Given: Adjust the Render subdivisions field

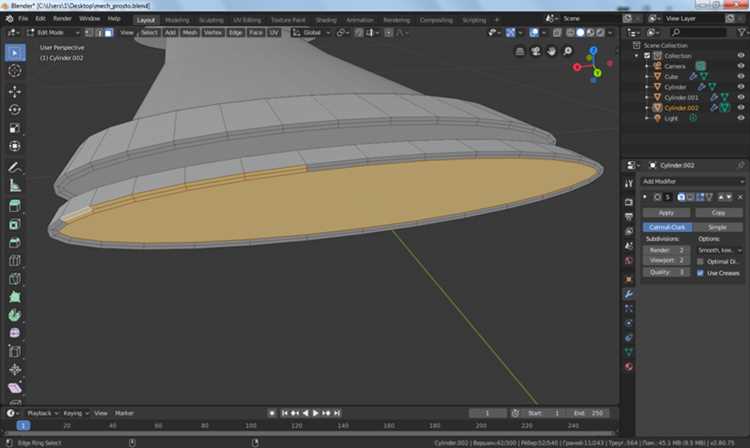Looking at the screenshot, I should pos(666,250).
